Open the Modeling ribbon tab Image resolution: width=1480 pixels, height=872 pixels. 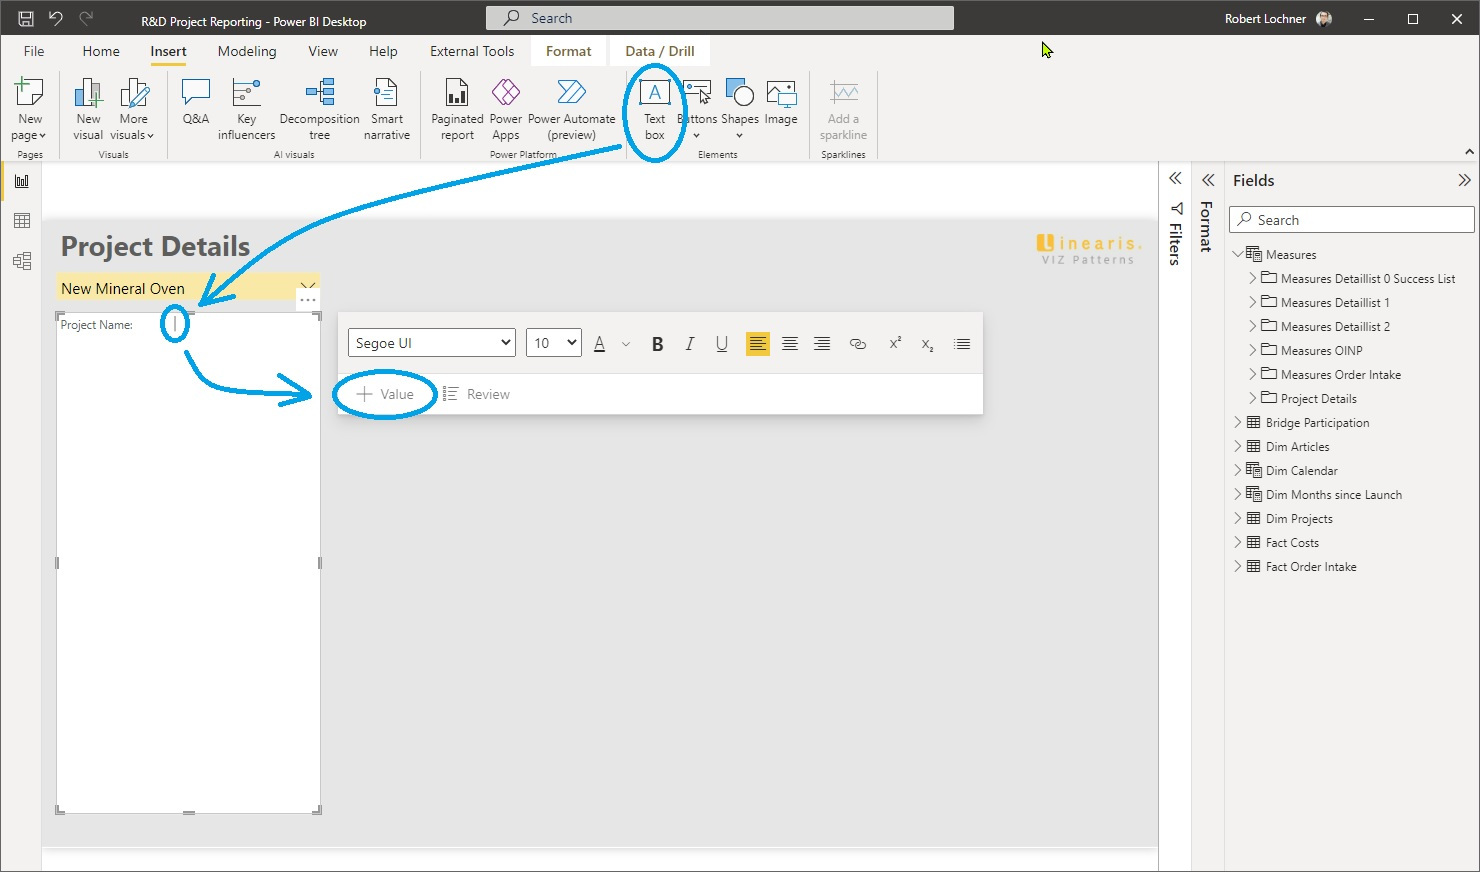(246, 51)
